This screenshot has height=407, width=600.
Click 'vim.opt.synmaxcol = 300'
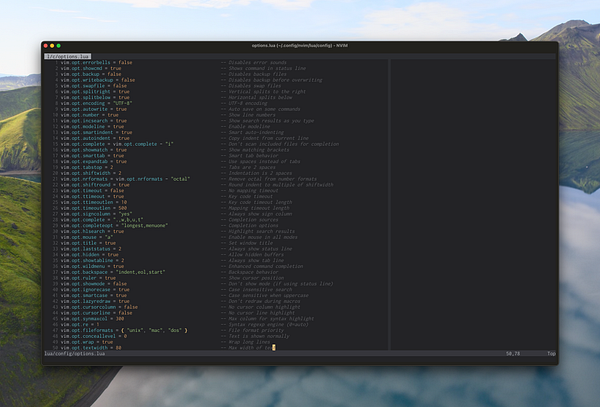tap(92, 319)
